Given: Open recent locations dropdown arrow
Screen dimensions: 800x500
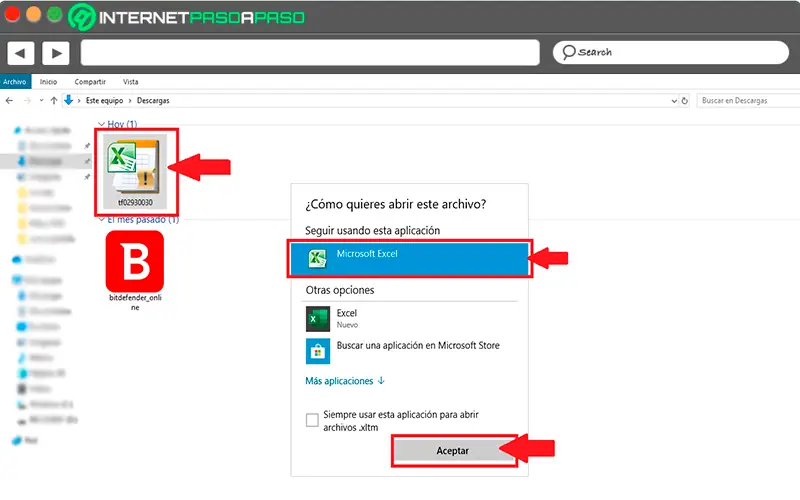Looking at the screenshot, I should click(x=41, y=101).
